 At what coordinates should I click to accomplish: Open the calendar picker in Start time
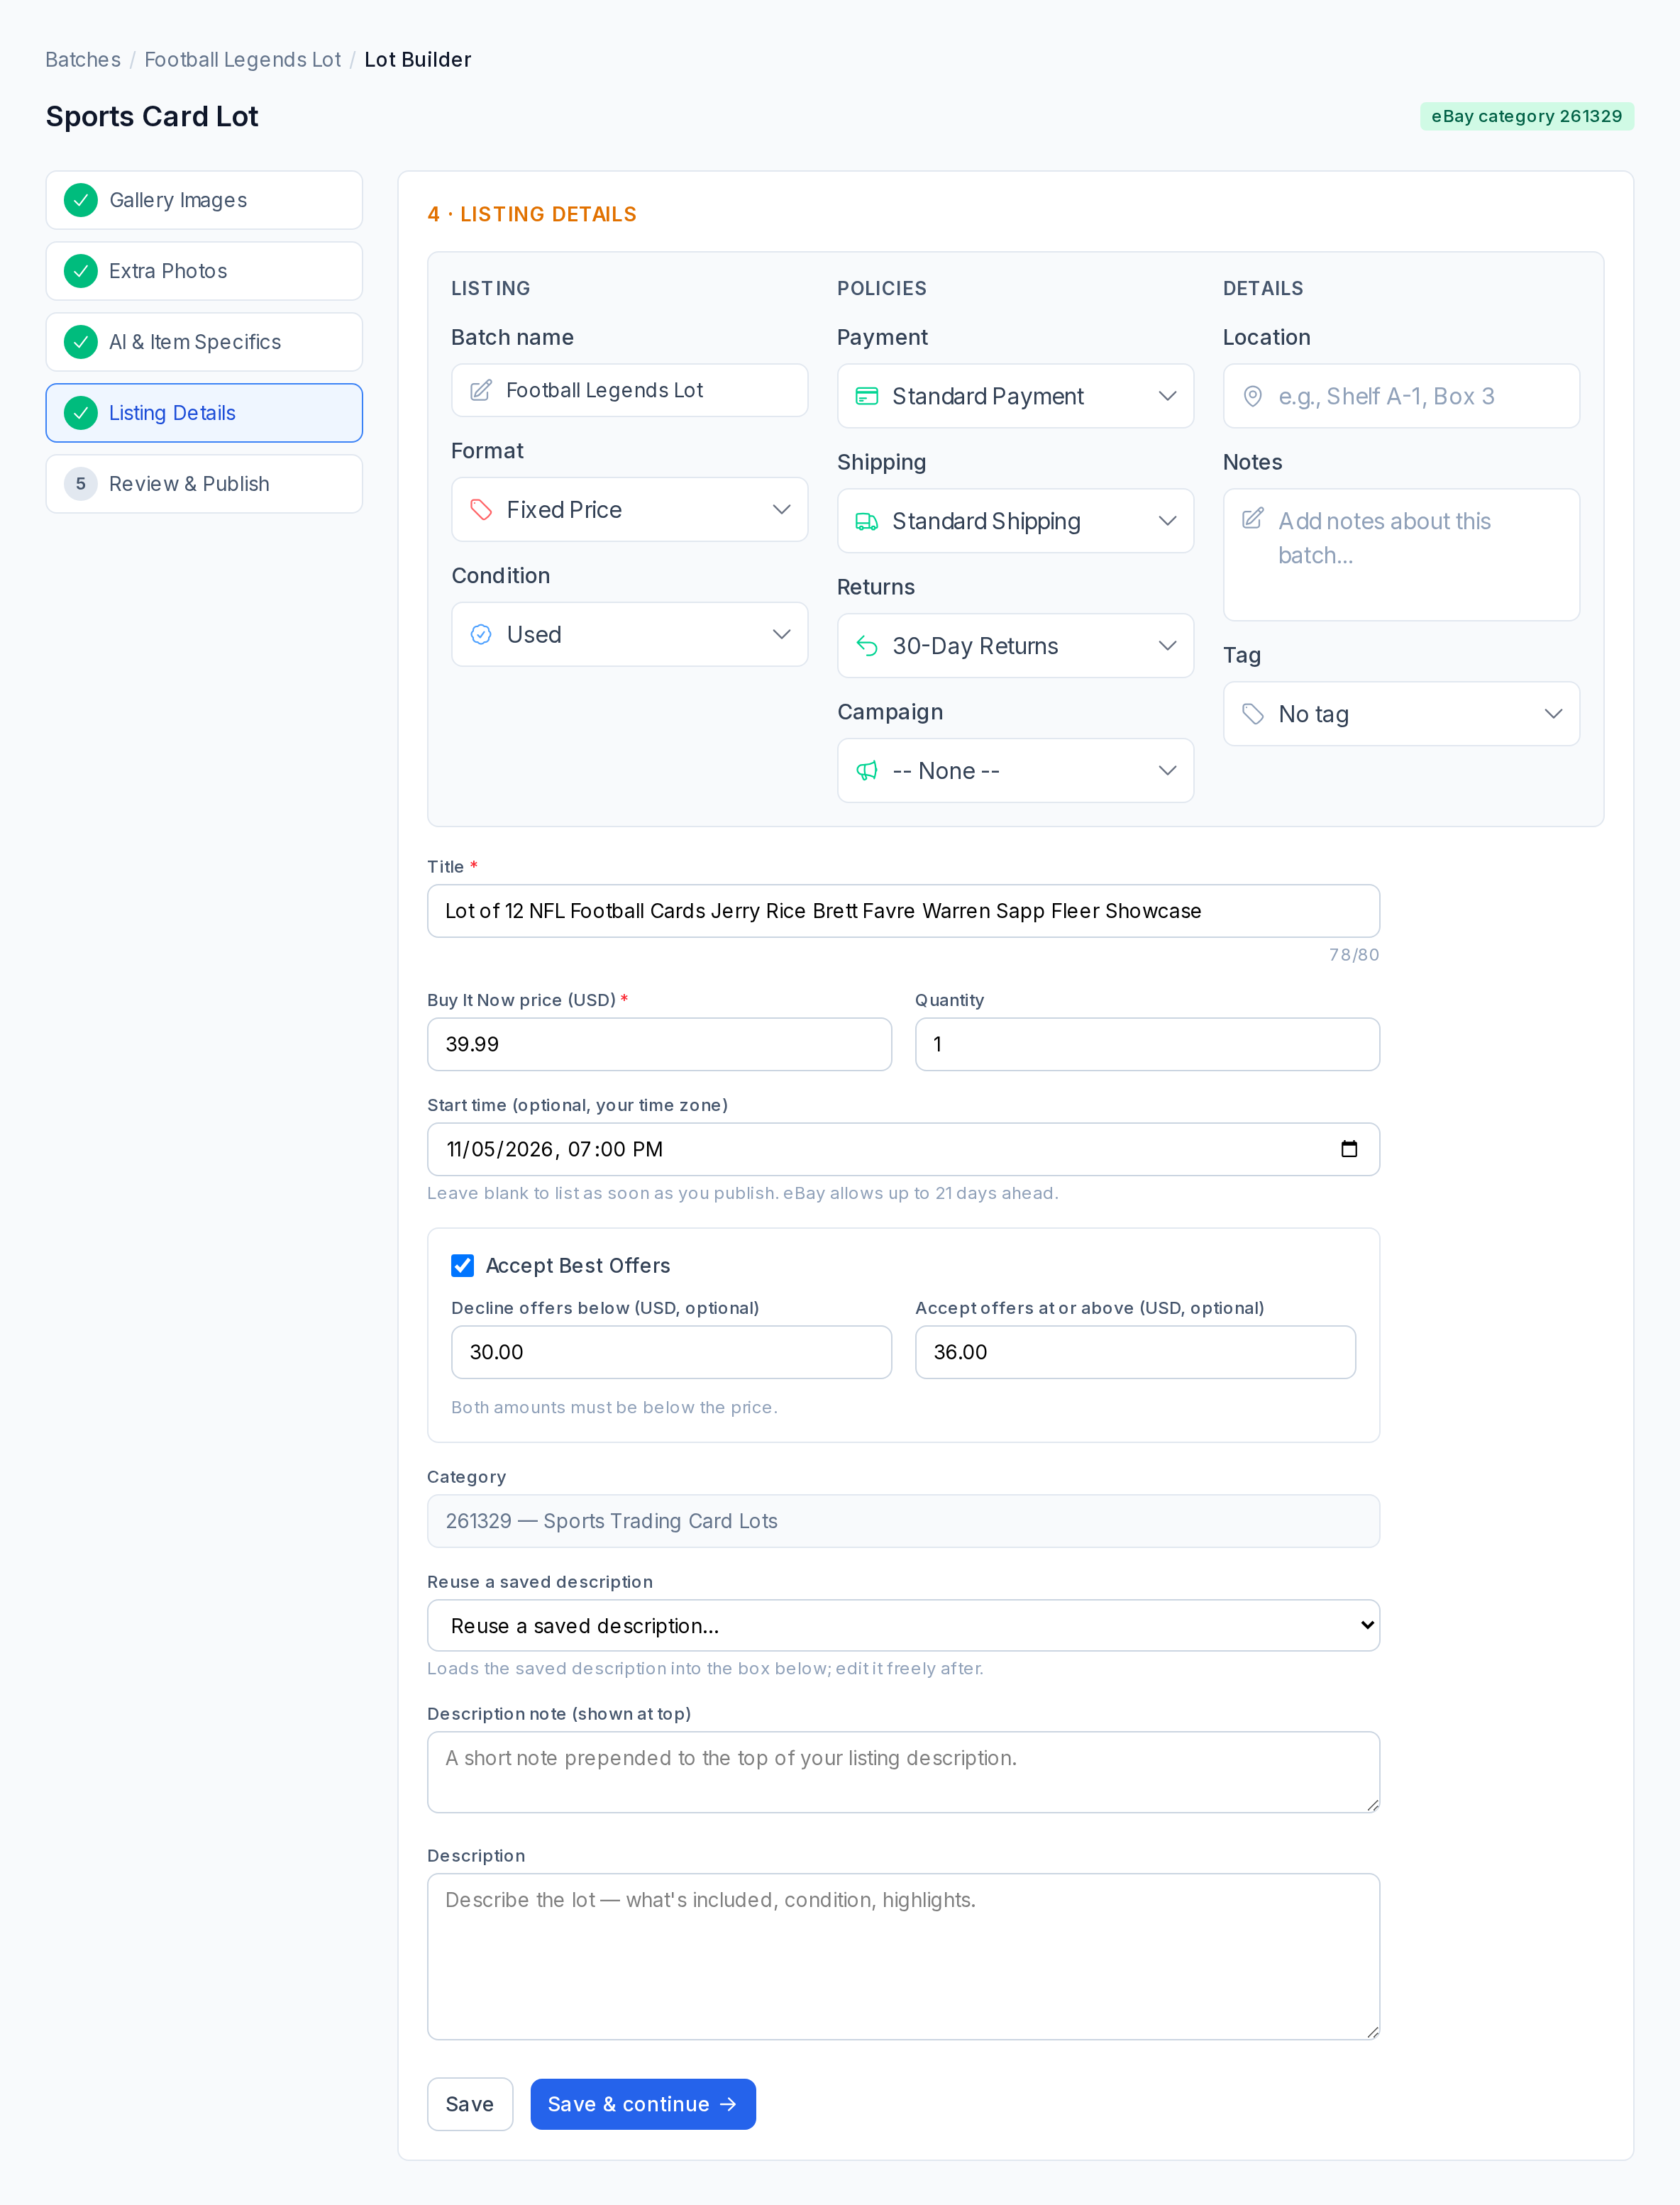(x=1349, y=1149)
